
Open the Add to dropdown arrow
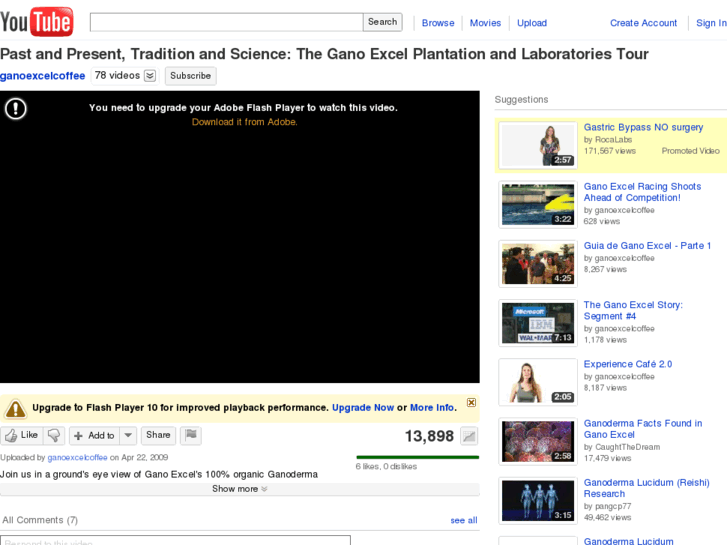(x=128, y=435)
